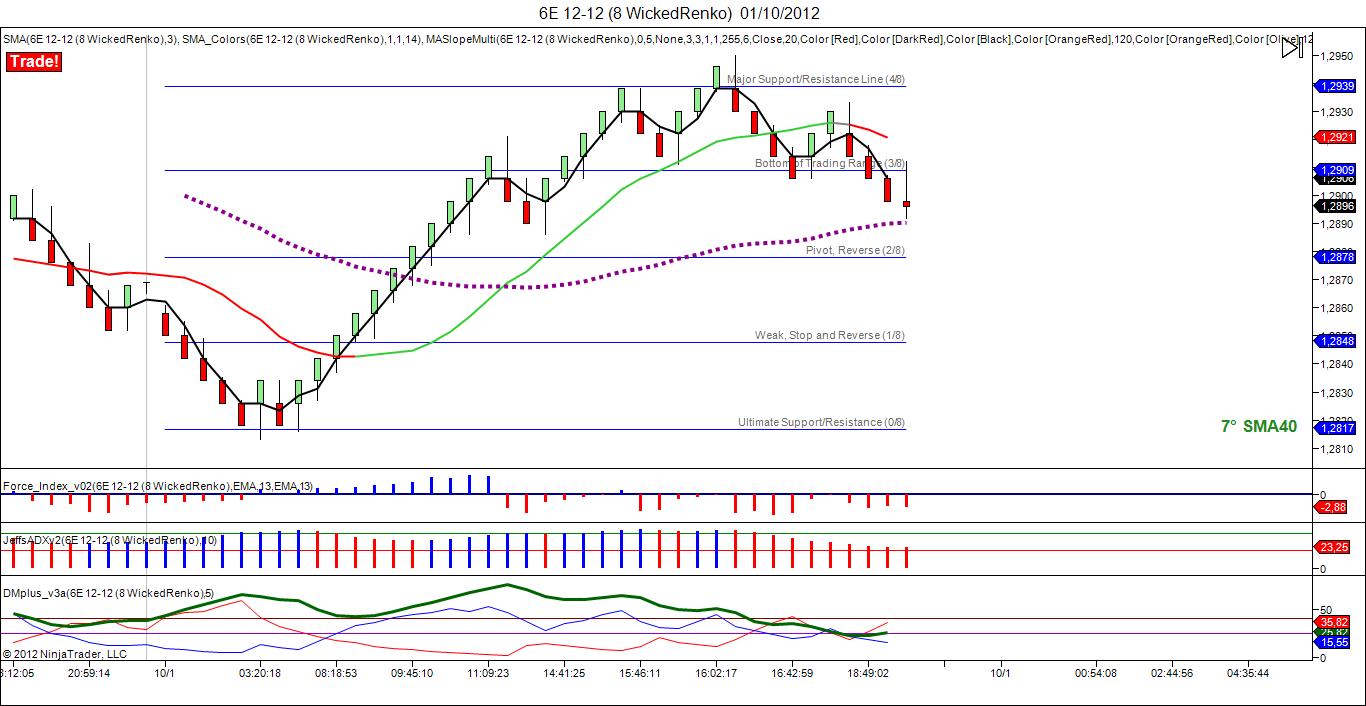Click the scroll-to-latest-bar arrow icon

click(x=1291, y=46)
